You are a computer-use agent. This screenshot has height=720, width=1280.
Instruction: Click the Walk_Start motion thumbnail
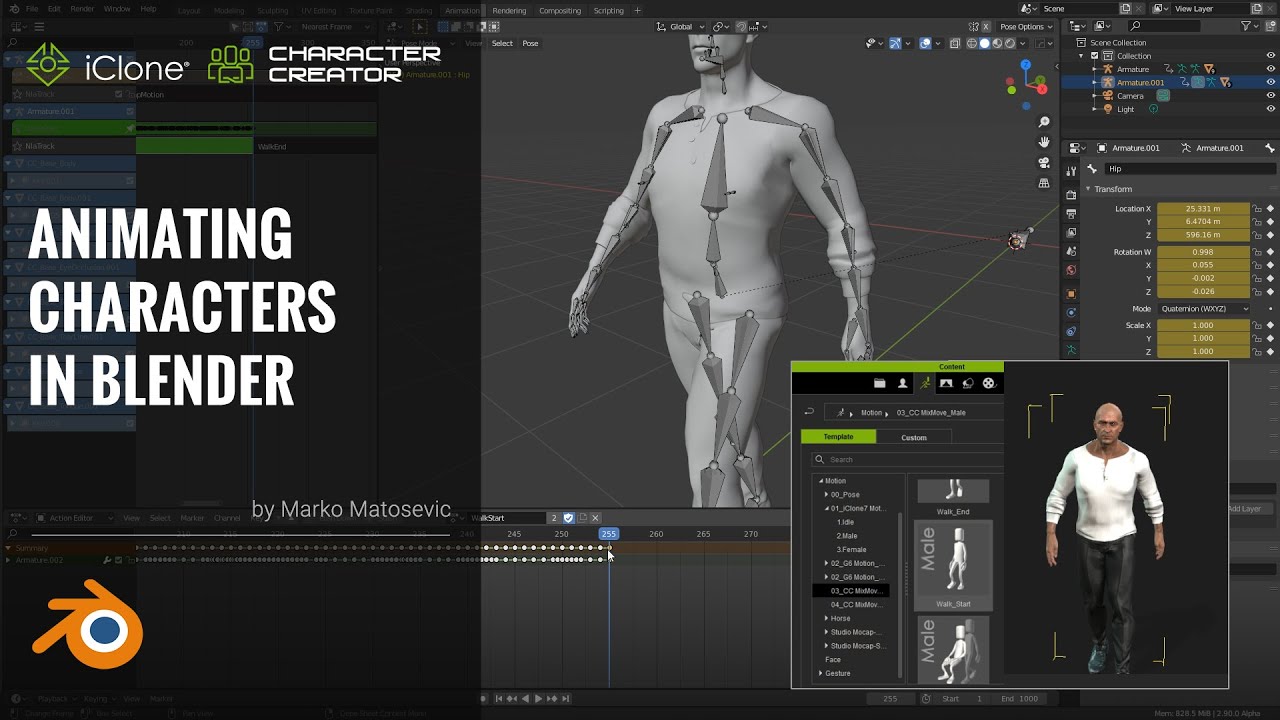[953, 565]
